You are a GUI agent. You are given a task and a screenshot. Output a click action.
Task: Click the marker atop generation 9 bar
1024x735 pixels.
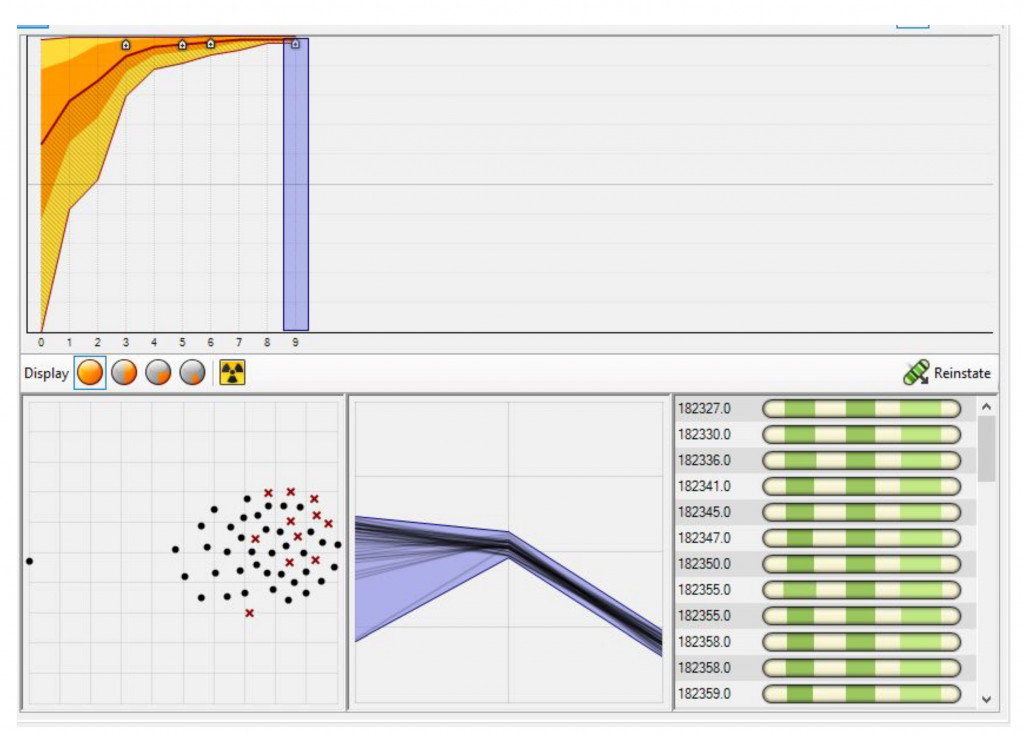(x=295, y=44)
